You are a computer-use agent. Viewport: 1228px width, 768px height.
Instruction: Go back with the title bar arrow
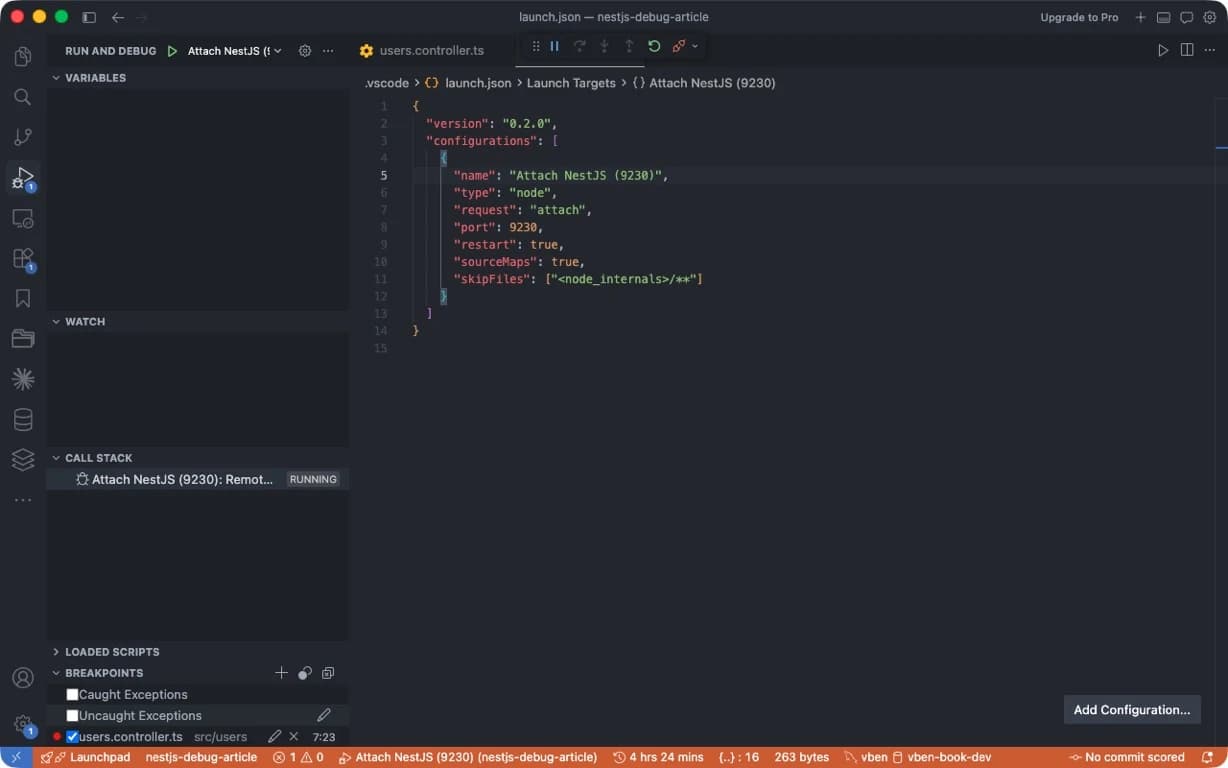[x=118, y=17]
